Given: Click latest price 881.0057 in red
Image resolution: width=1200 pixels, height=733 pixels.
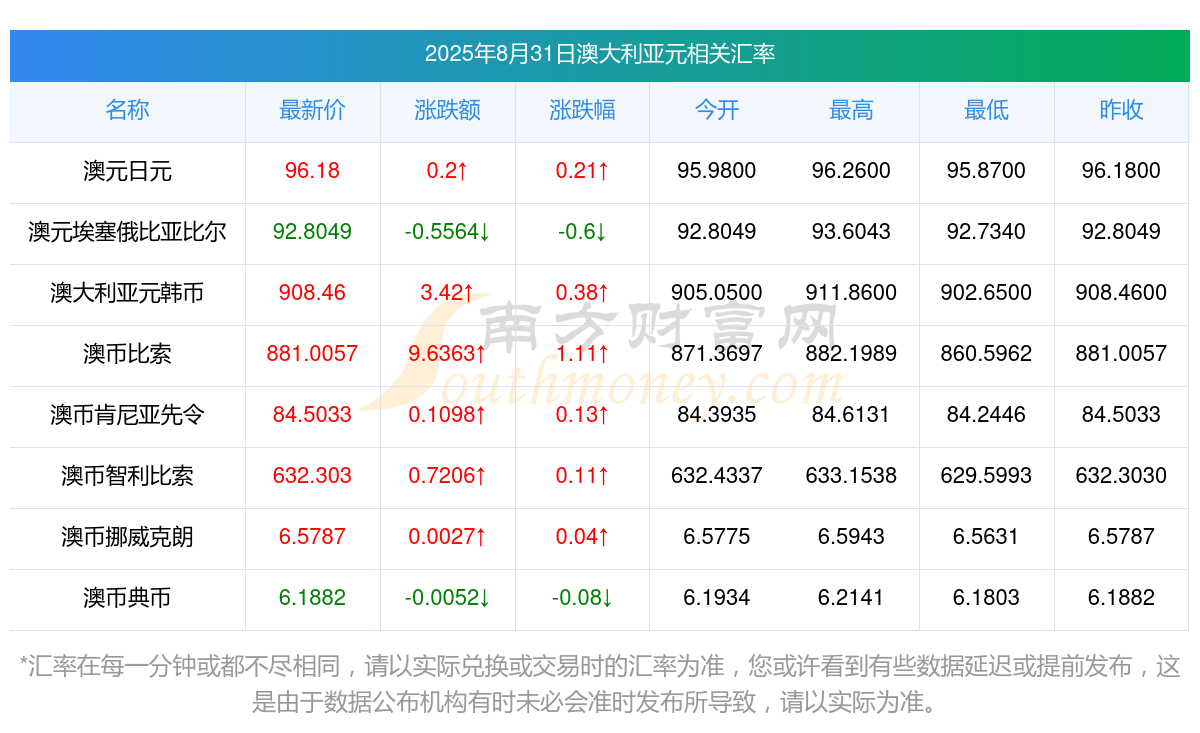Looking at the screenshot, I should [312, 354].
